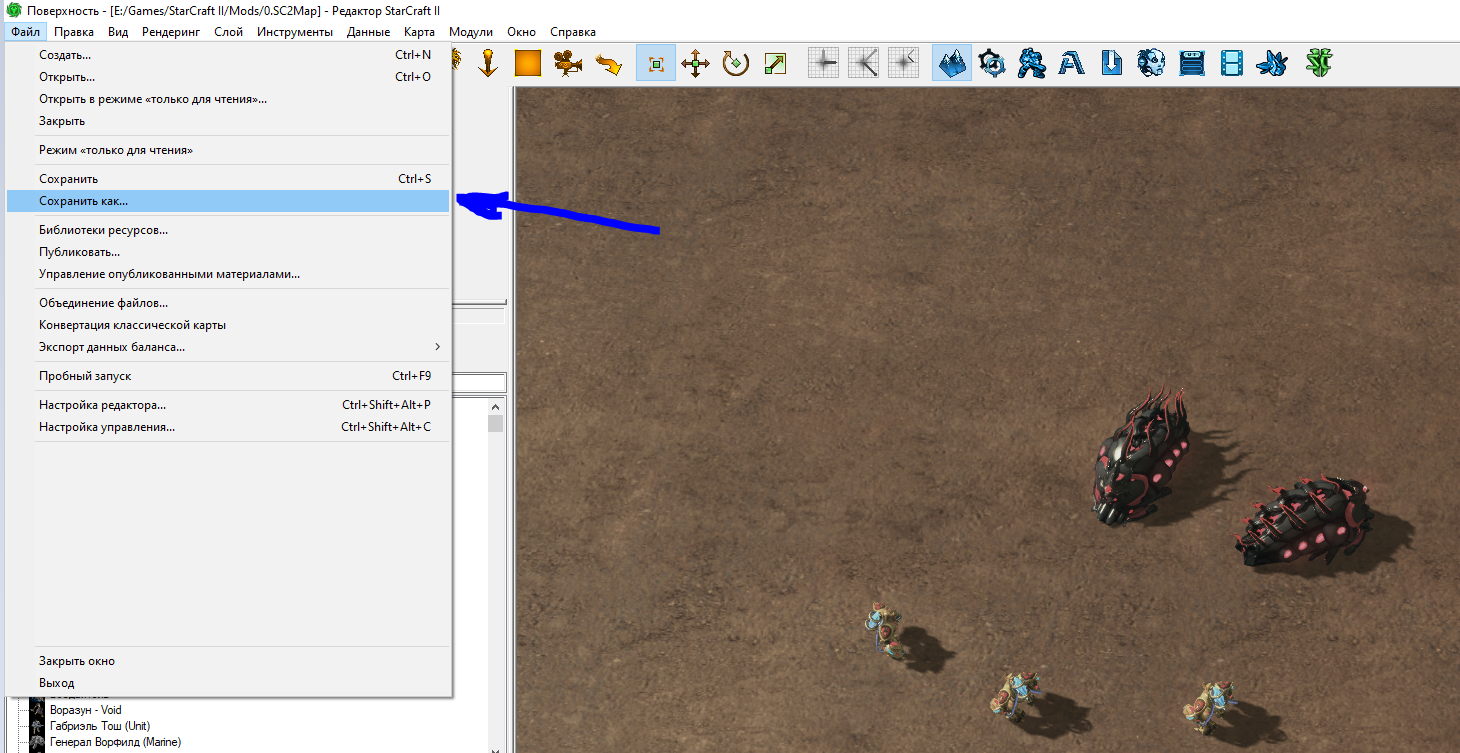
Task: Choose Конвертация классической карты
Action: click(x=228, y=325)
